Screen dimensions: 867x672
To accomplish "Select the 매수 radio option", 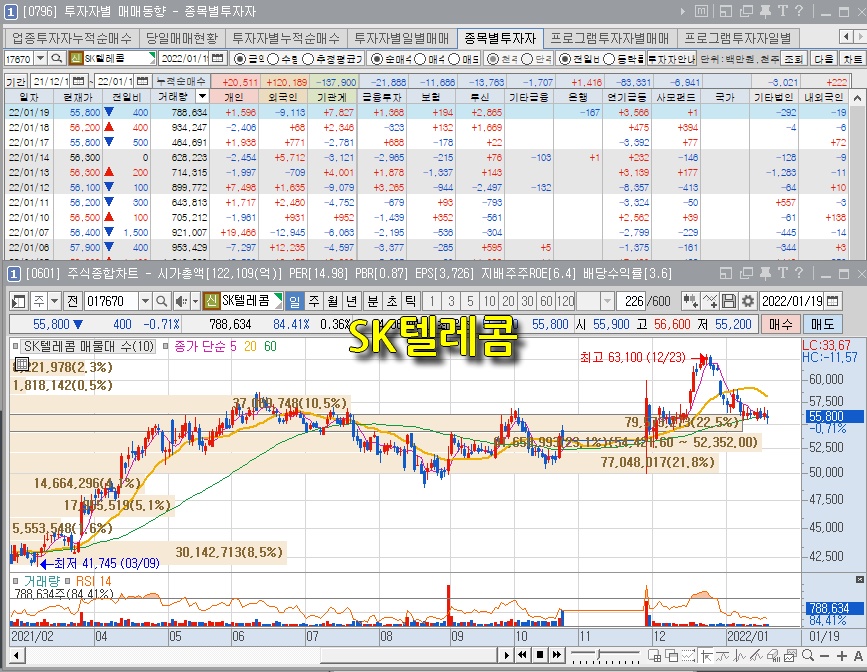I will pyautogui.click(x=420, y=59).
